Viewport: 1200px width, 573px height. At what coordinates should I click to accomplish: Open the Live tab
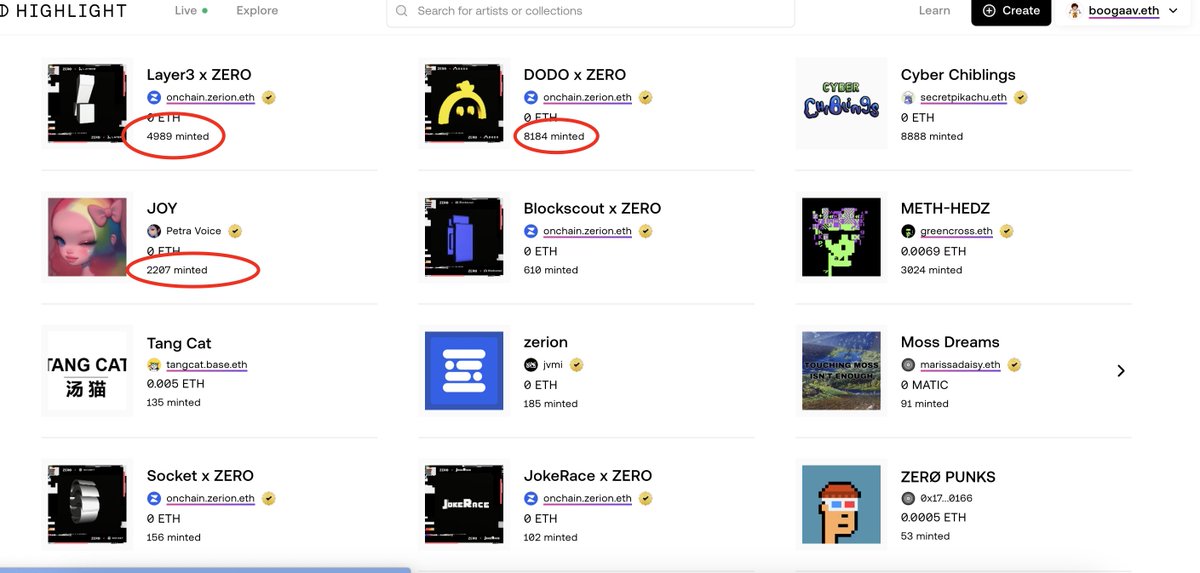click(x=191, y=11)
